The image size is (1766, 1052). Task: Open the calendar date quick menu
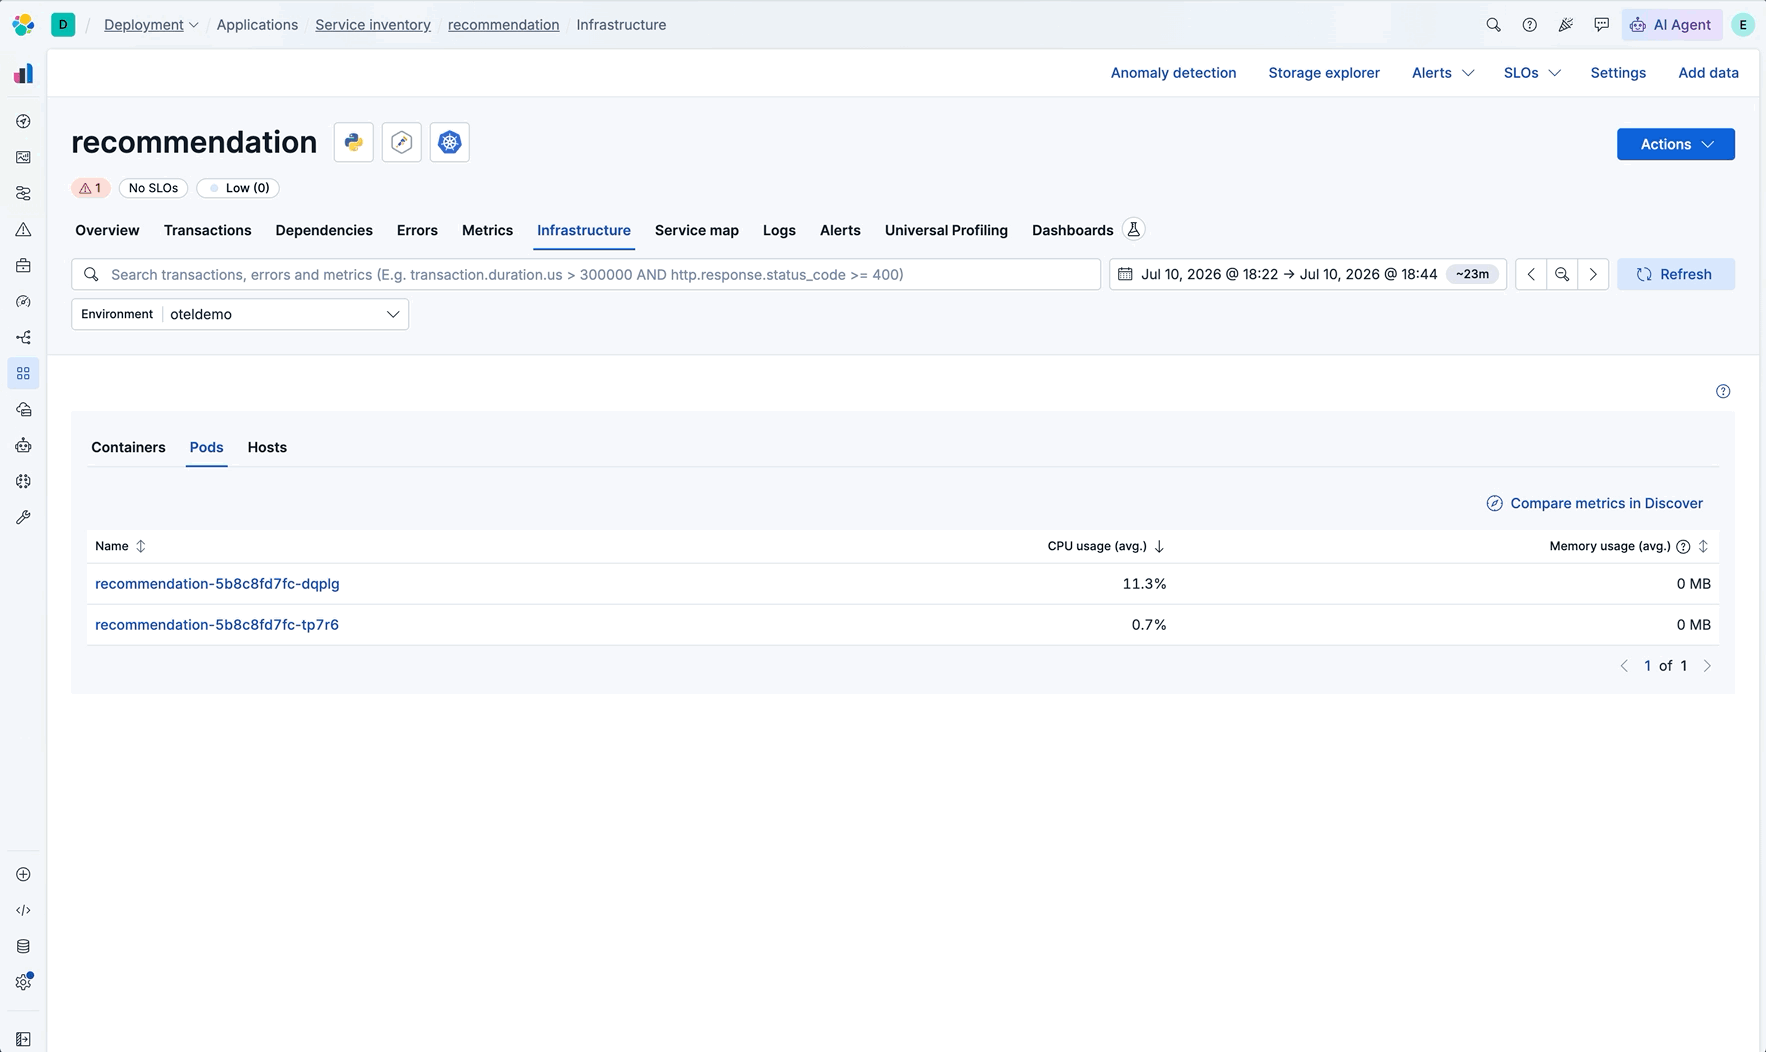coord(1125,274)
